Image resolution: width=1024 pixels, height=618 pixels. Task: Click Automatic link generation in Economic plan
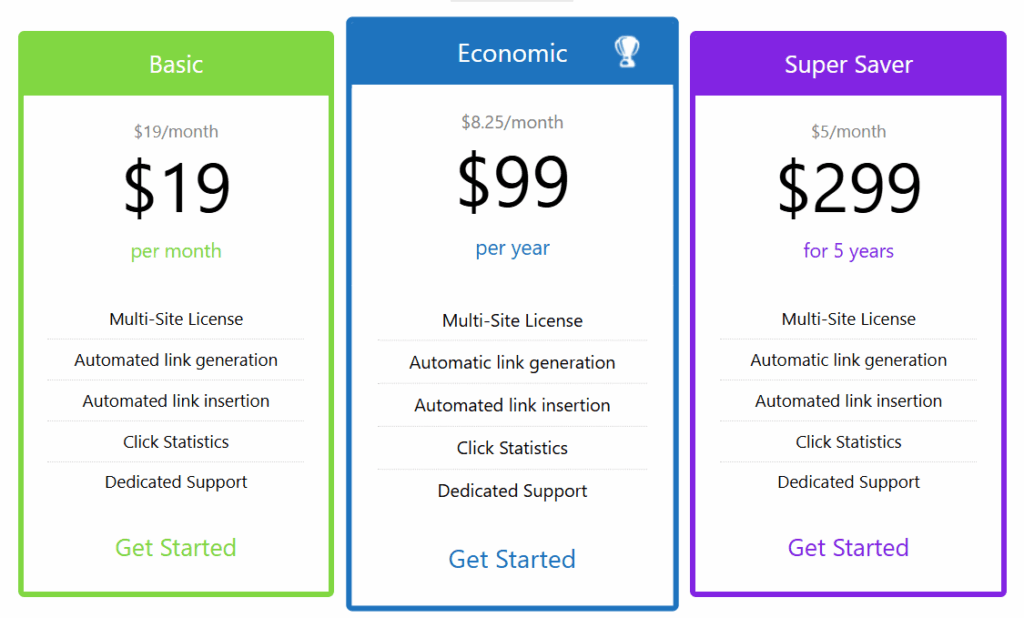pos(512,363)
